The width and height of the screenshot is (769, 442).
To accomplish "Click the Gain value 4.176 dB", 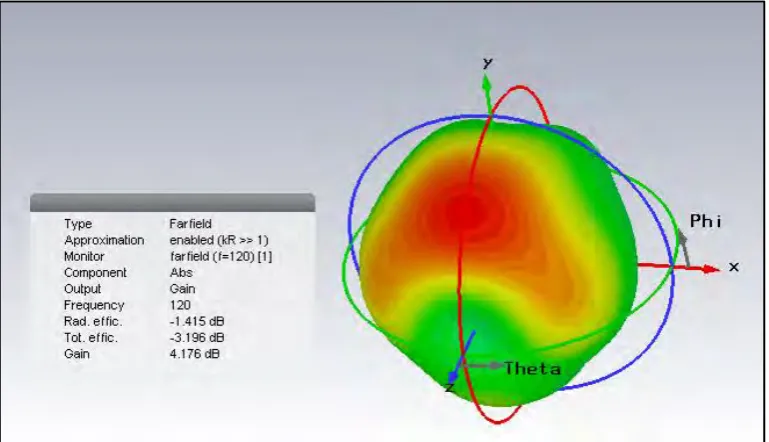I will coord(194,354).
